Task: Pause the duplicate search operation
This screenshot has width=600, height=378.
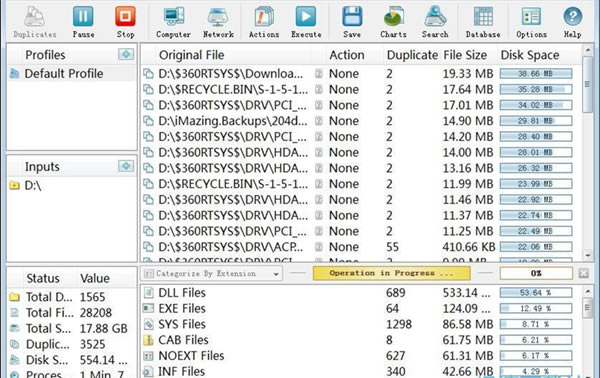Action: click(x=83, y=22)
